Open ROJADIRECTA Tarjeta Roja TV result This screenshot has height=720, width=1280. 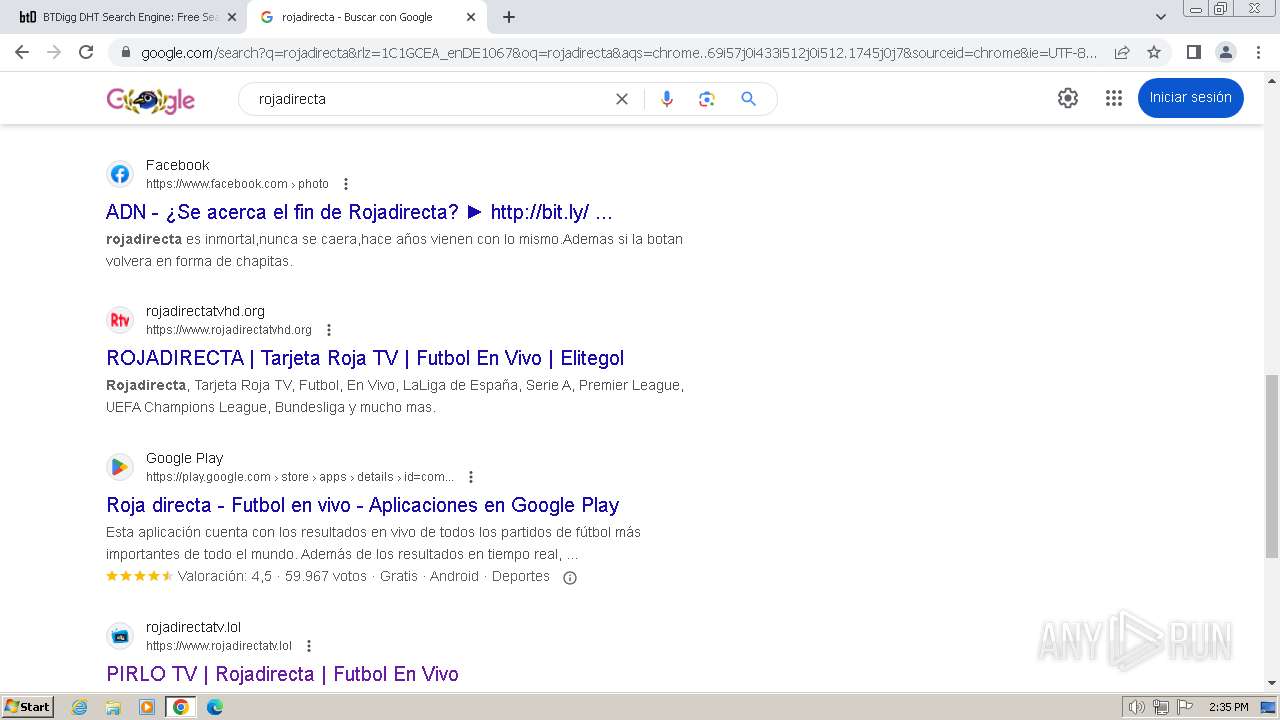pyautogui.click(x=365, y=358)
